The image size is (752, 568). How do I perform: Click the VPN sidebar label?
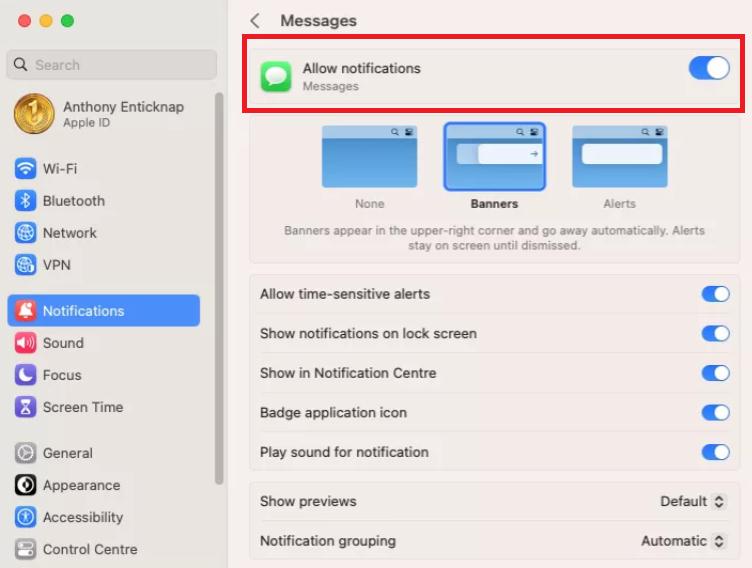[x=57, y=265]
